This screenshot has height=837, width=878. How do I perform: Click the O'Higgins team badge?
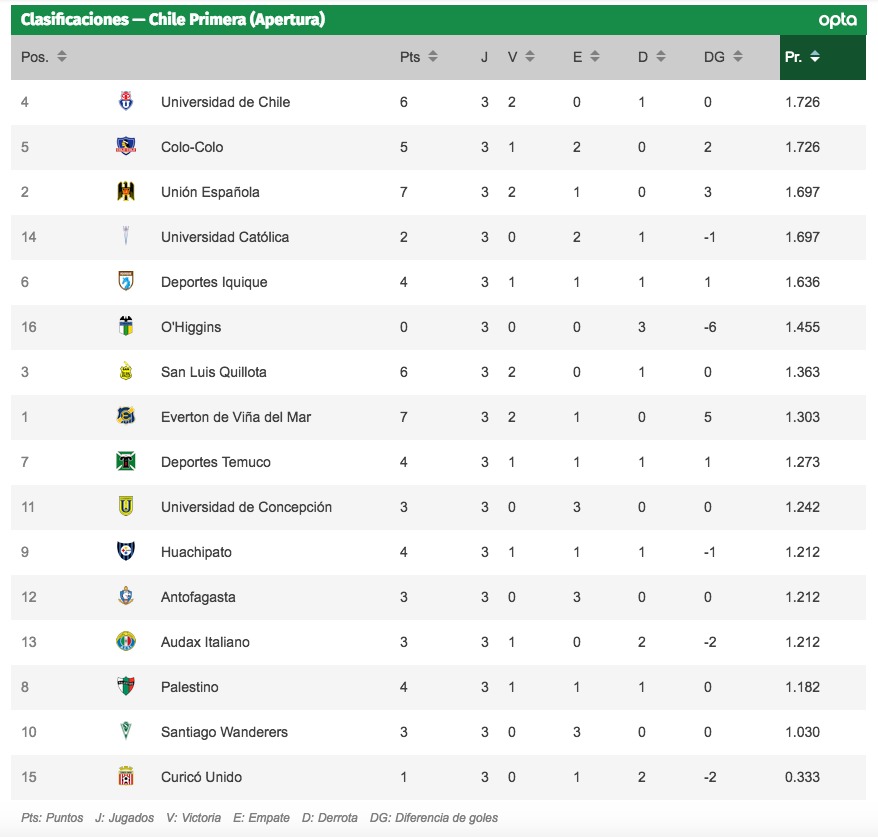point(126,326)
